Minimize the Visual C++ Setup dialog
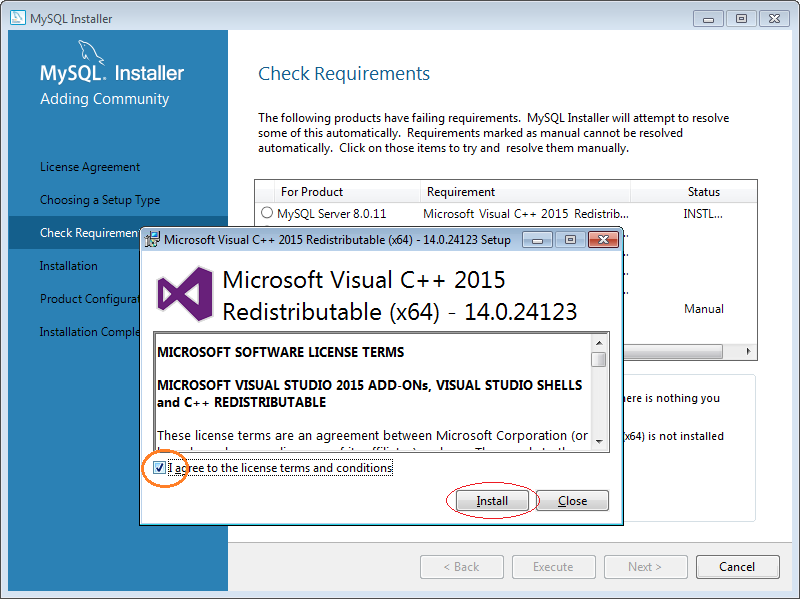The height and width of the screenshot is (599, 800). tap(537, 240)
